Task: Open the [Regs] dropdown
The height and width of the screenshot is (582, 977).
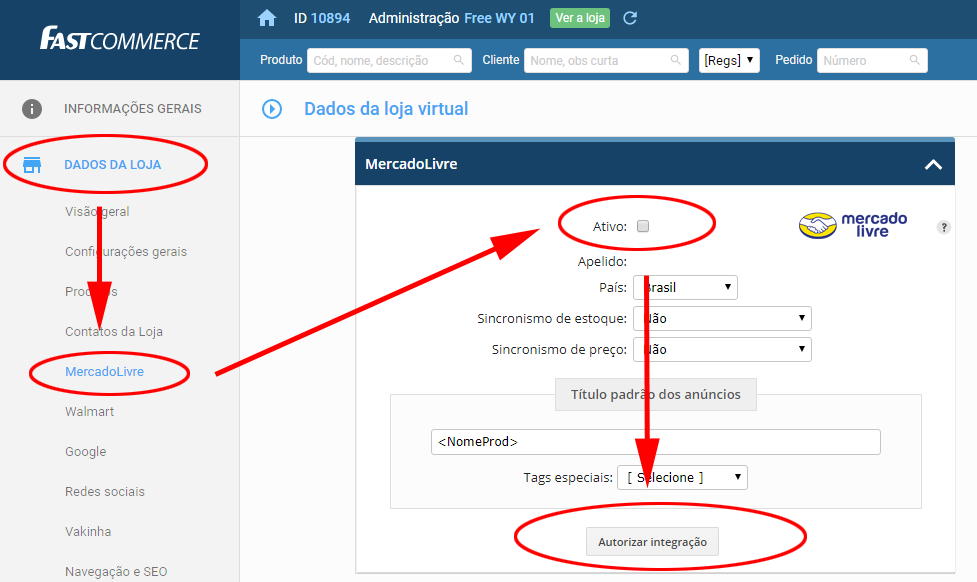Action: tap(729, 60)
